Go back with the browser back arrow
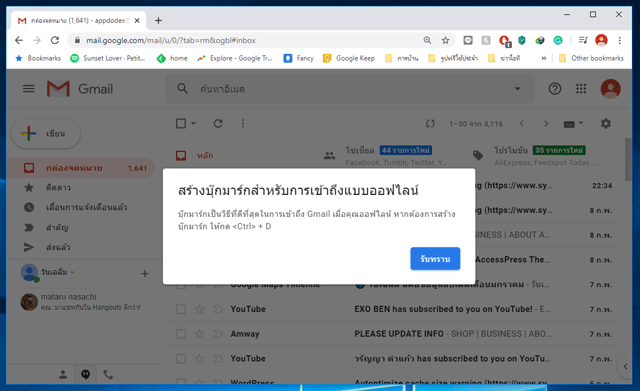Screen dimensions: 640x391 tap(19, 40)
